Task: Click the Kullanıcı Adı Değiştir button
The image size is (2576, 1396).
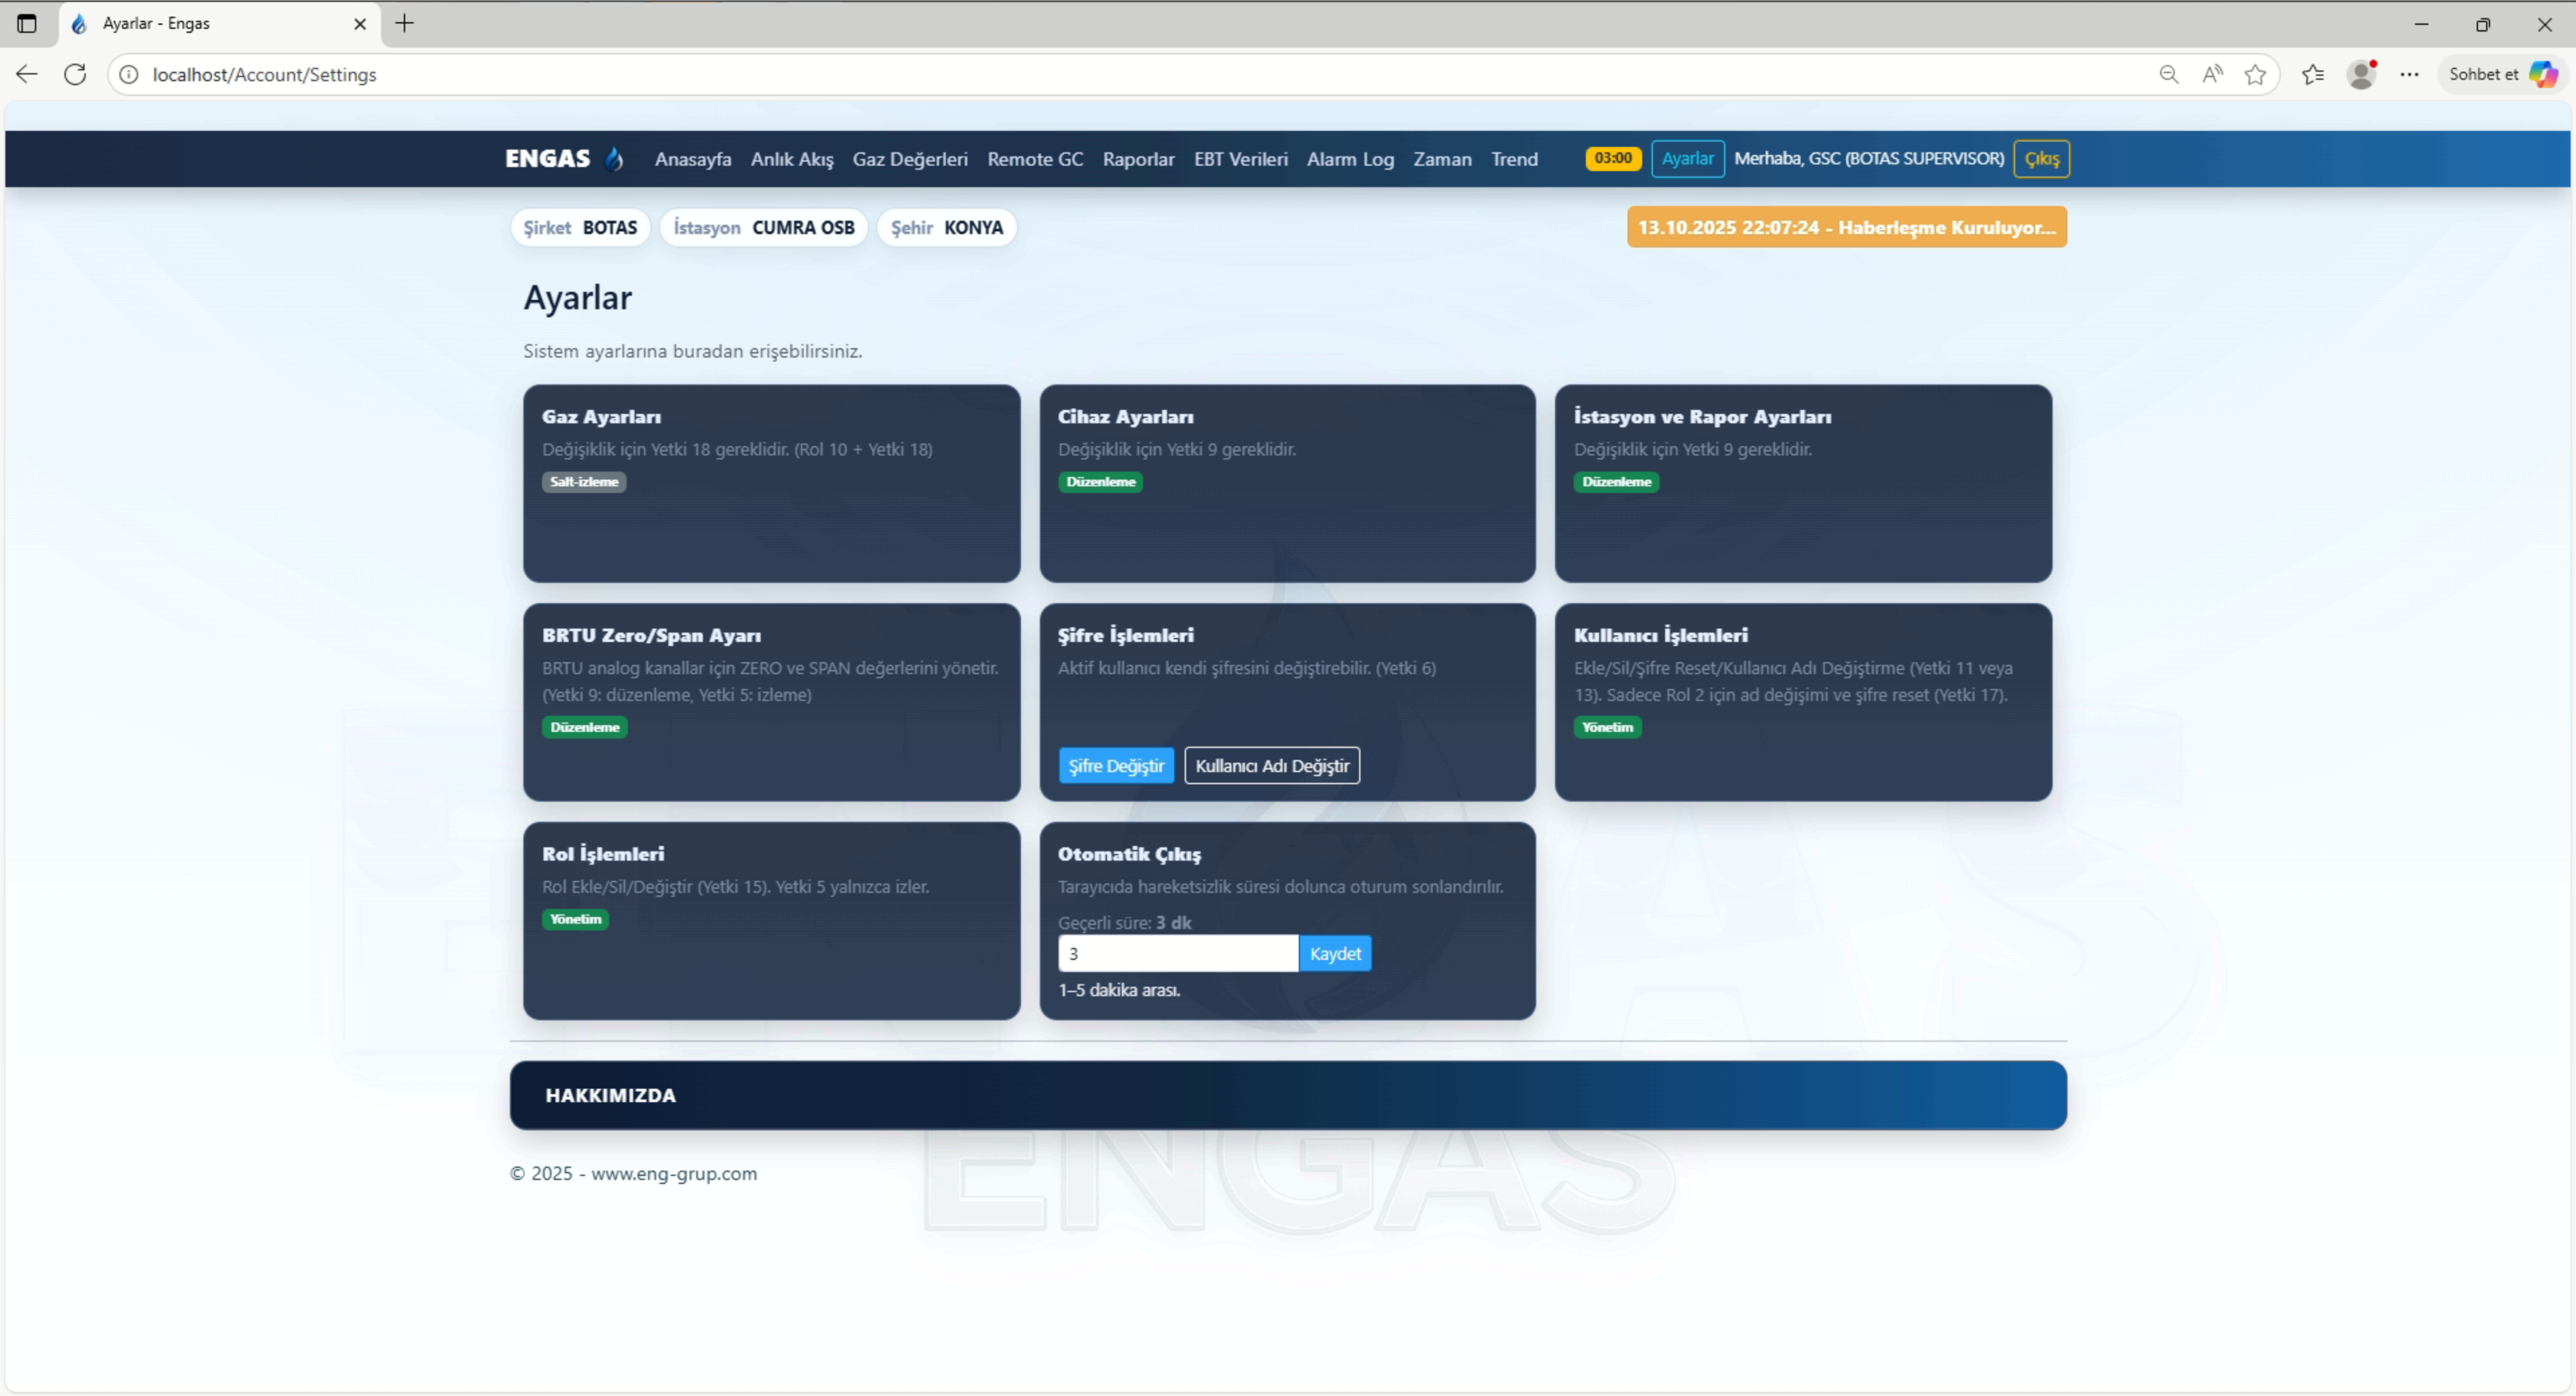Action: 1271,766
